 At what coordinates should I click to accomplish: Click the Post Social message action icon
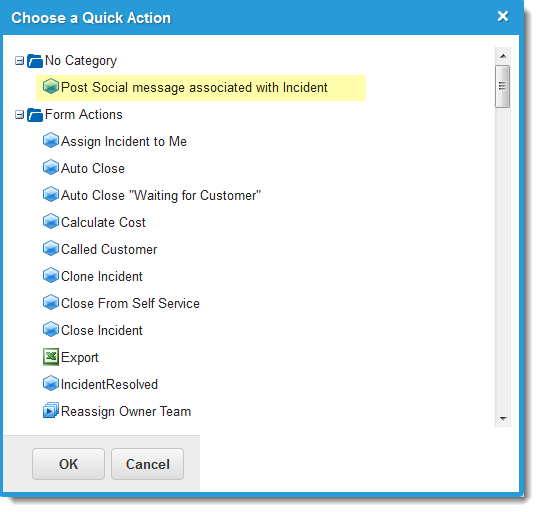(51, 86)
